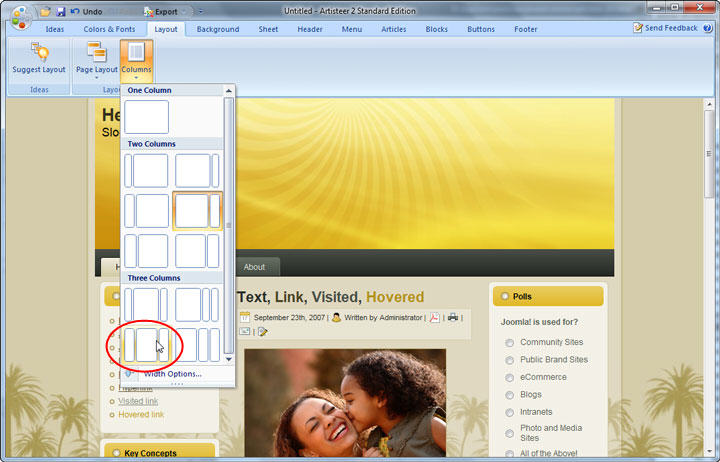Click the Open folder icon in quick access toolbar
The height and width of the screenshot is (462, 720).
(45, 11)
